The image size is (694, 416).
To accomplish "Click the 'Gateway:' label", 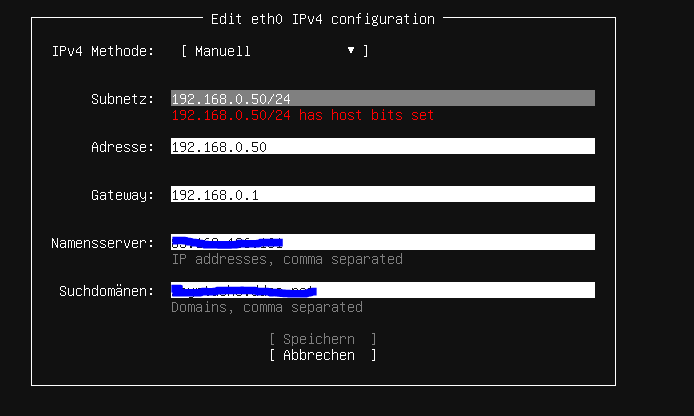I will pyautogui.click(x=123, y=195).
